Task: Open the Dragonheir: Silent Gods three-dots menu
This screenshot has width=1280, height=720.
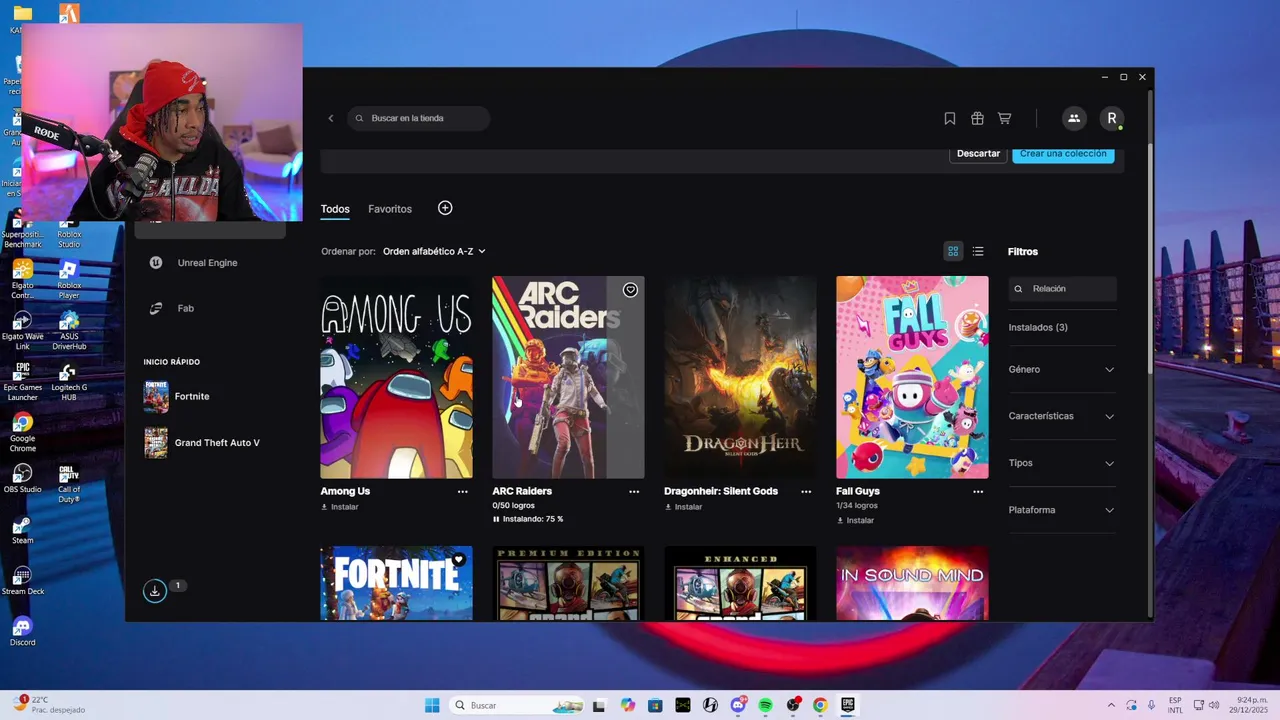Action: tap(805, 492)
